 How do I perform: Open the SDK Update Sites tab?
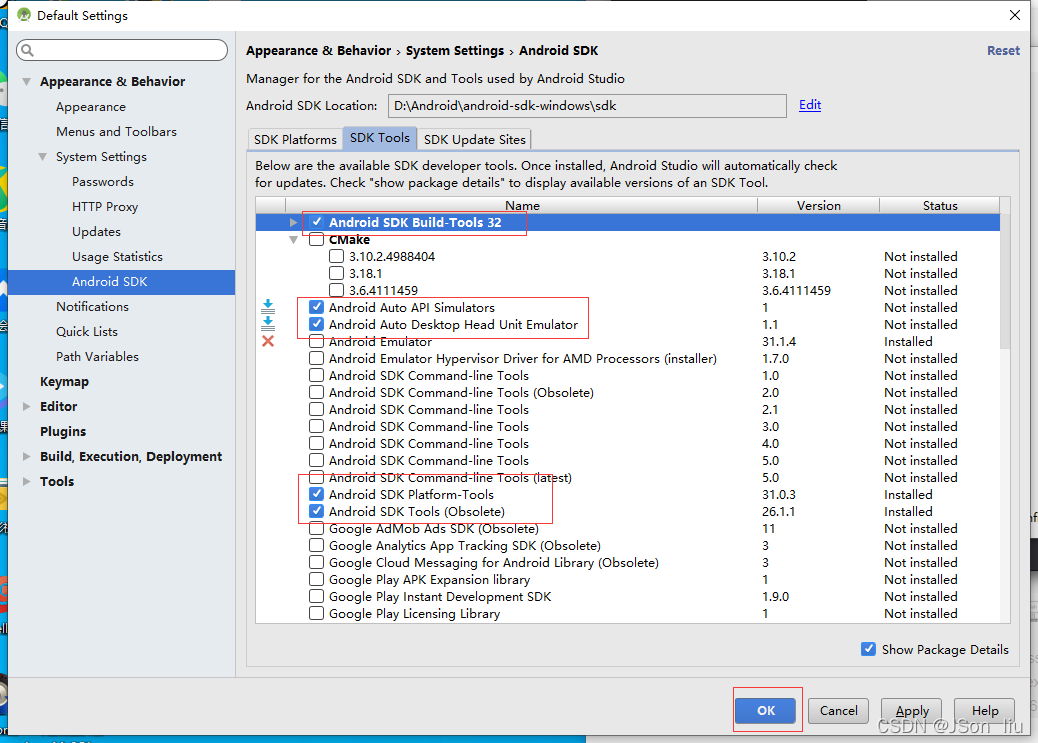click(475, 139)
